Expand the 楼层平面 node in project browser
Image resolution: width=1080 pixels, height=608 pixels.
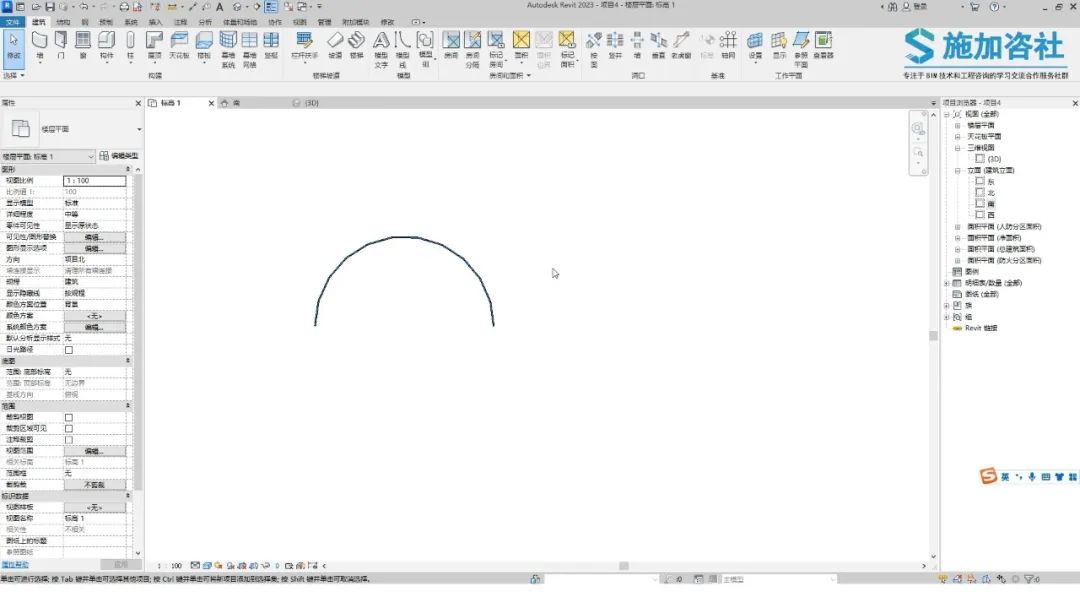(x=957, y=125)
